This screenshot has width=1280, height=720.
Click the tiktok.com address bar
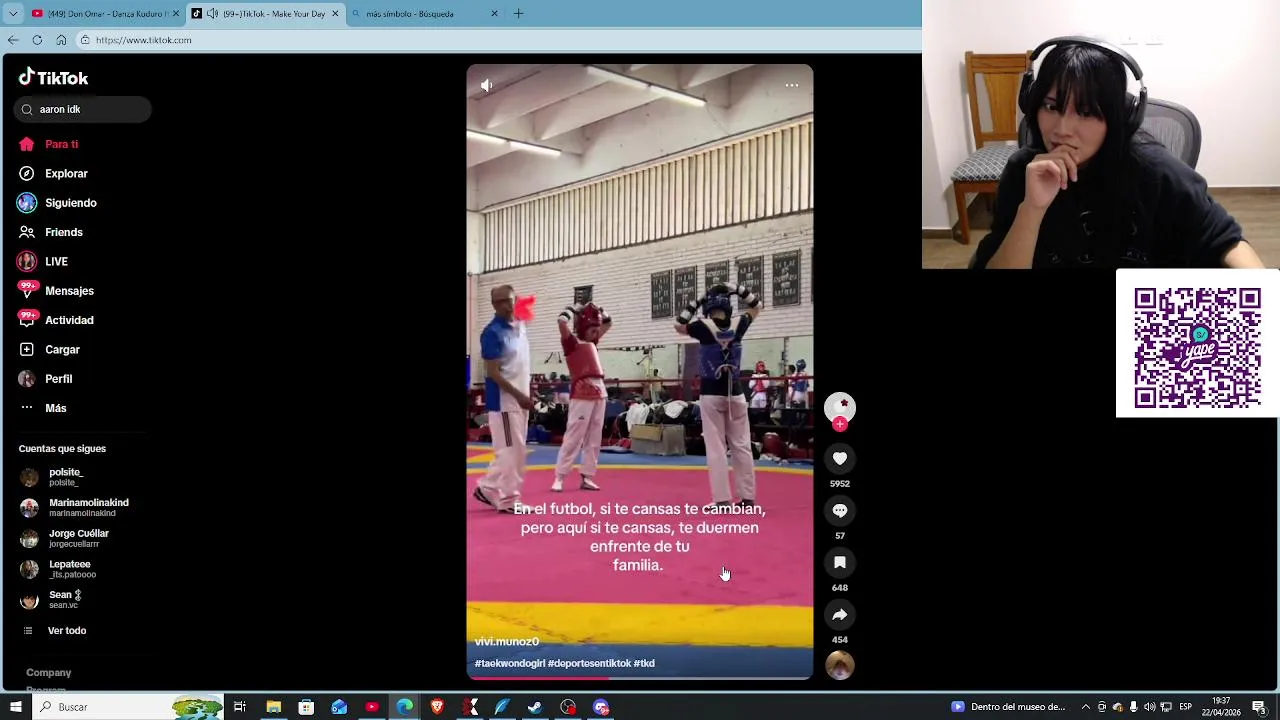point(500,40)
